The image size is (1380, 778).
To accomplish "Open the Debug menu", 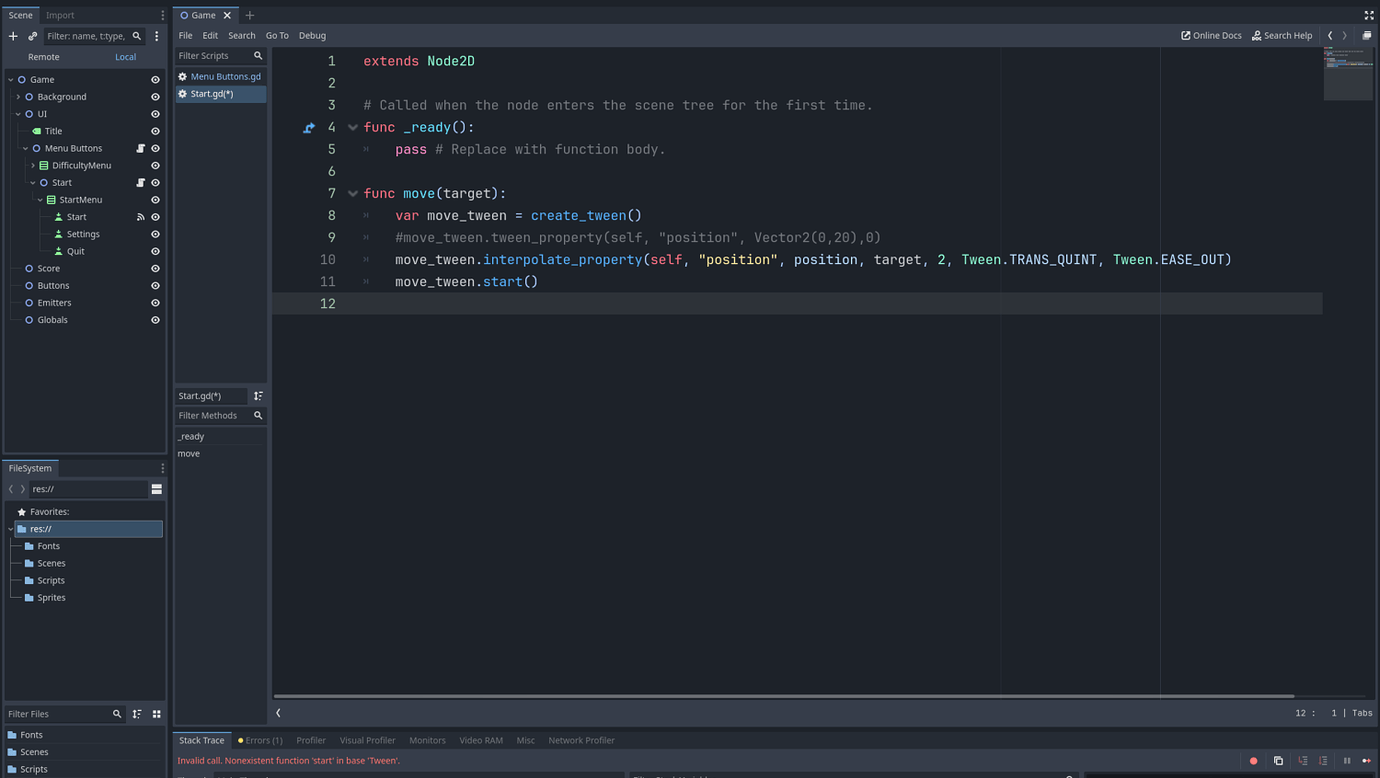I will [x=312, y=35].
